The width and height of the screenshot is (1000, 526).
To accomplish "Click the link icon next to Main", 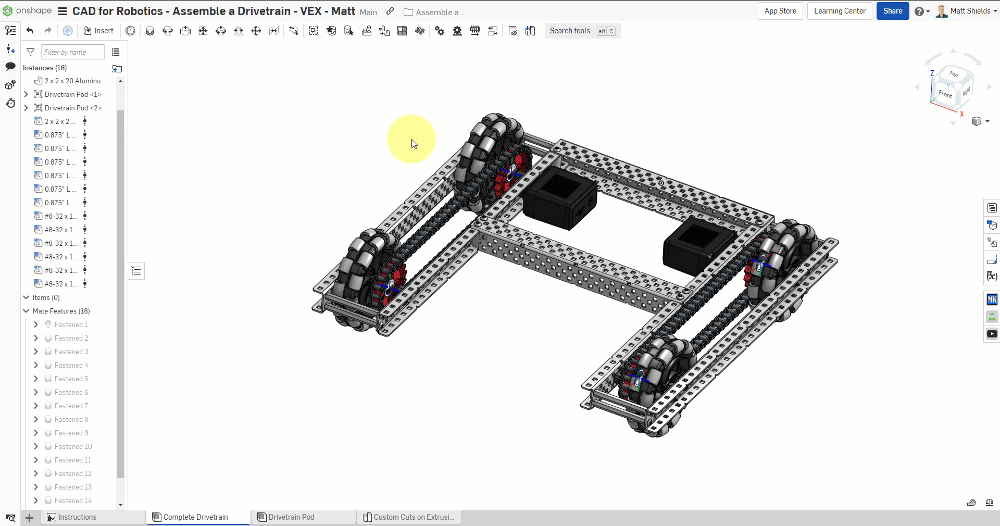I will click(389, 11).
